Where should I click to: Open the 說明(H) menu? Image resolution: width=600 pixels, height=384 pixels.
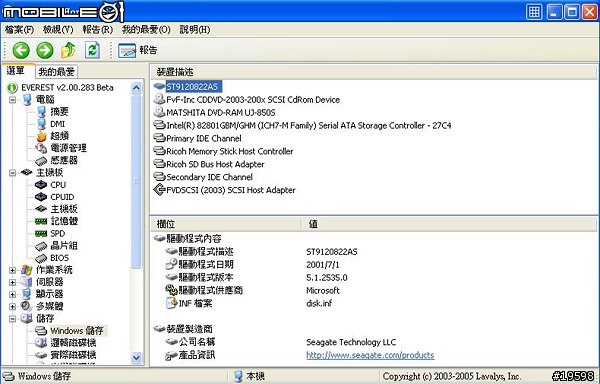click(195, 29)
